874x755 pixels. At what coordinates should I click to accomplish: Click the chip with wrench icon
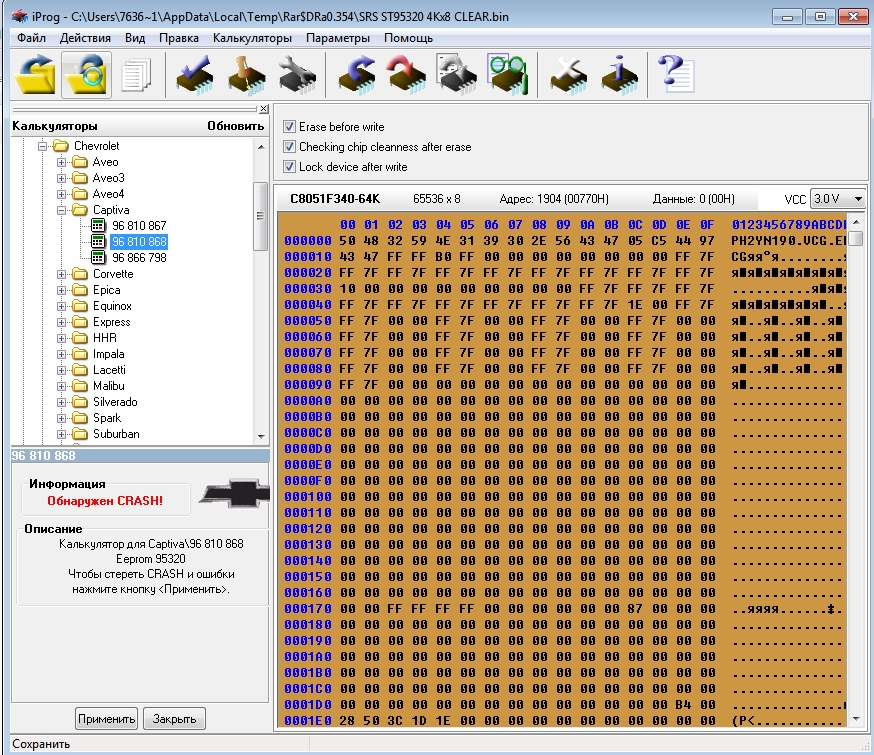297,75
